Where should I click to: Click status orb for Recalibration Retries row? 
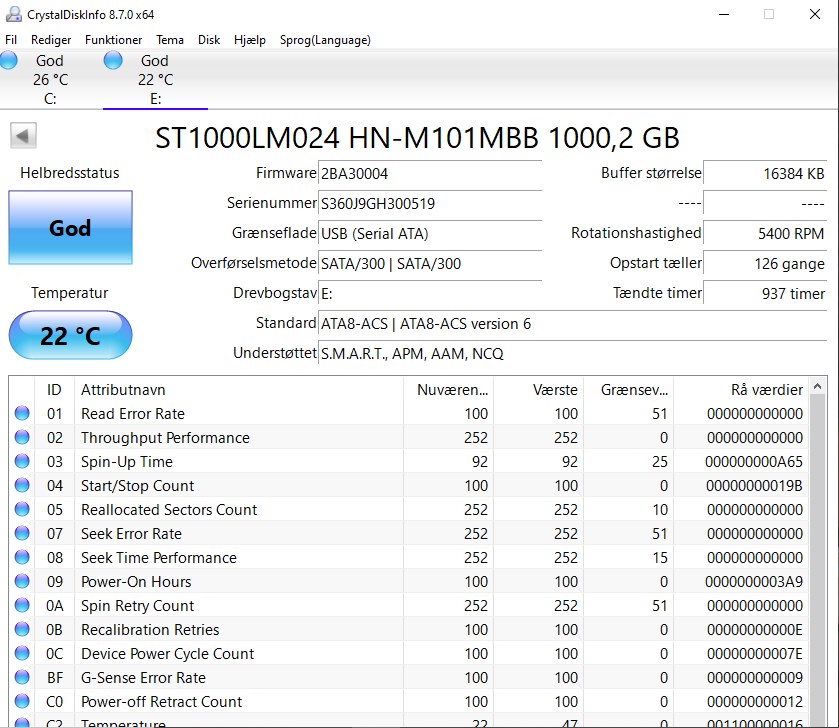pyautogui.click(x=22, y=629)
